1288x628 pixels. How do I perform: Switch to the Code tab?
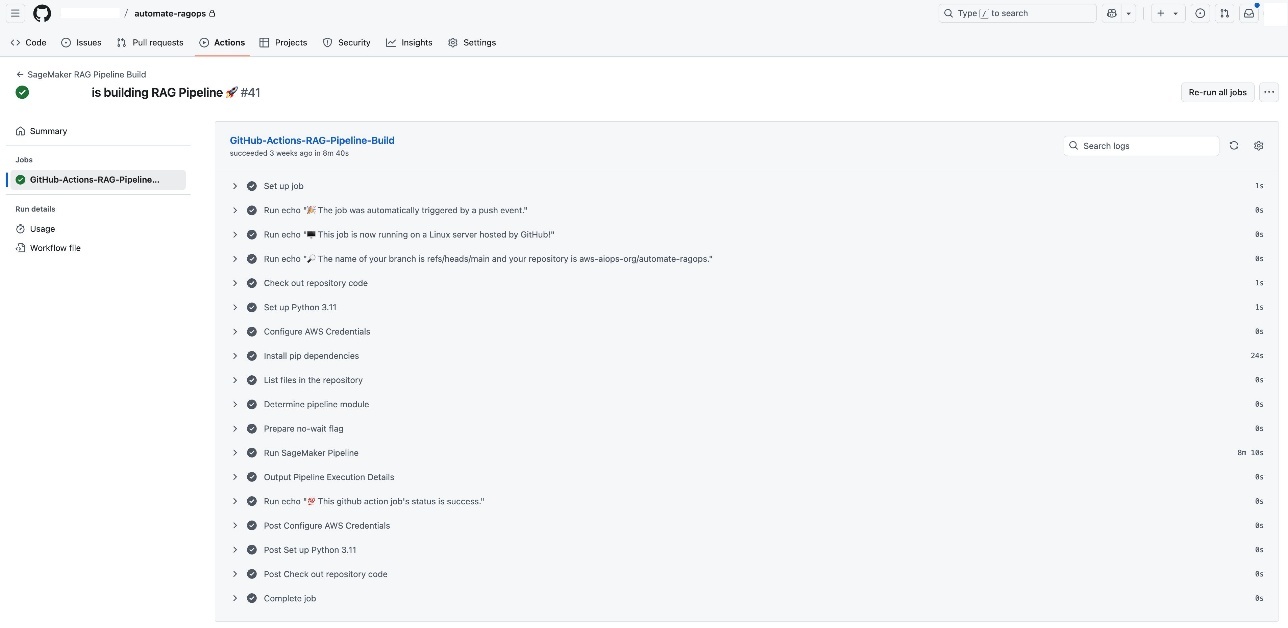pos(29,42)
